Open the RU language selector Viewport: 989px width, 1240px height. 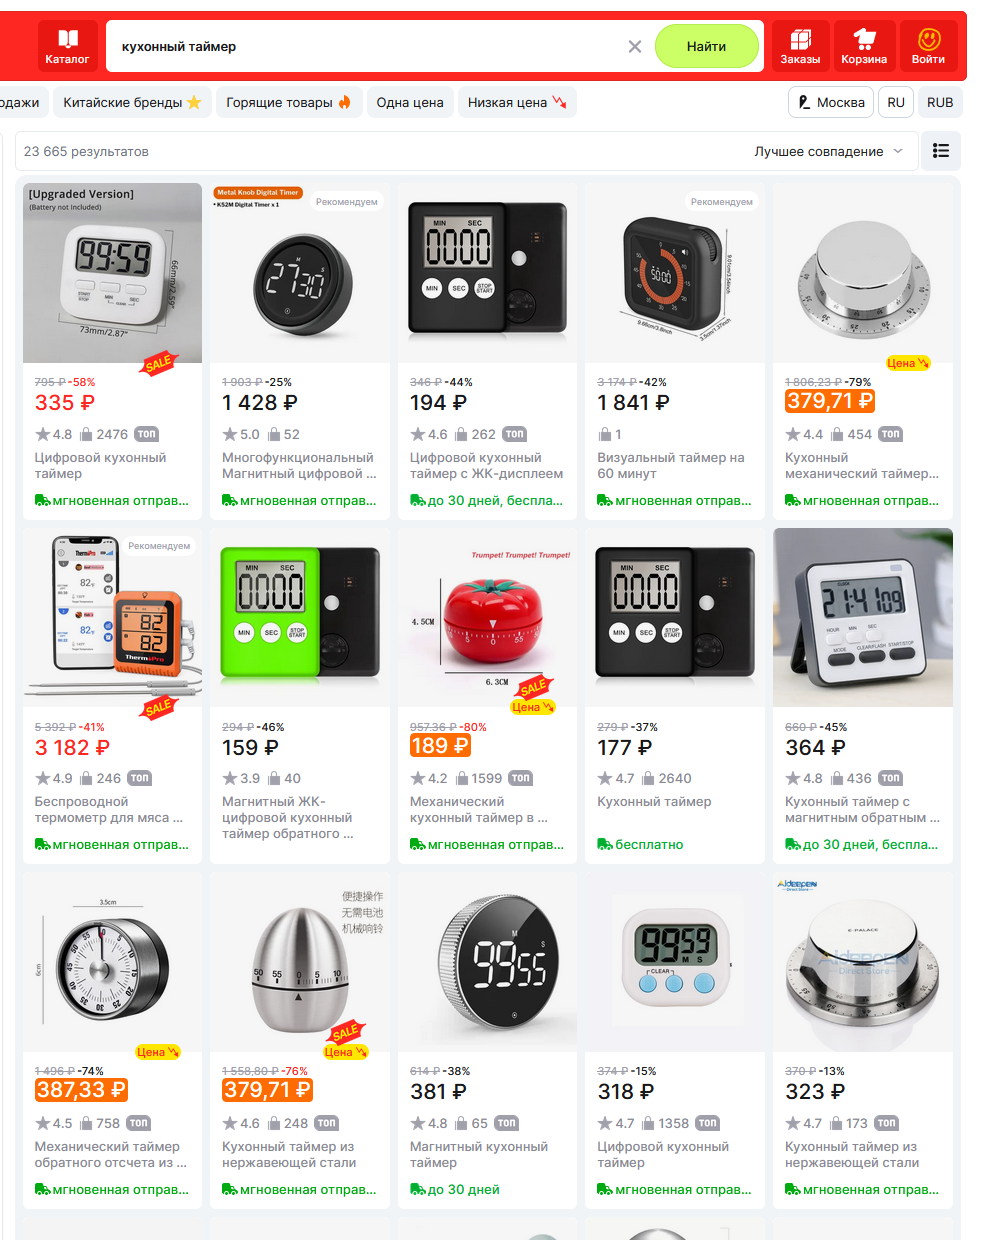pos(896,102)
